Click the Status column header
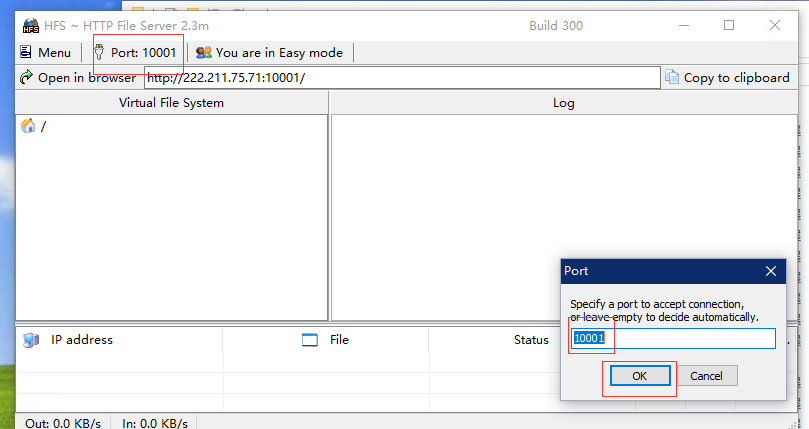 (530, 339)
